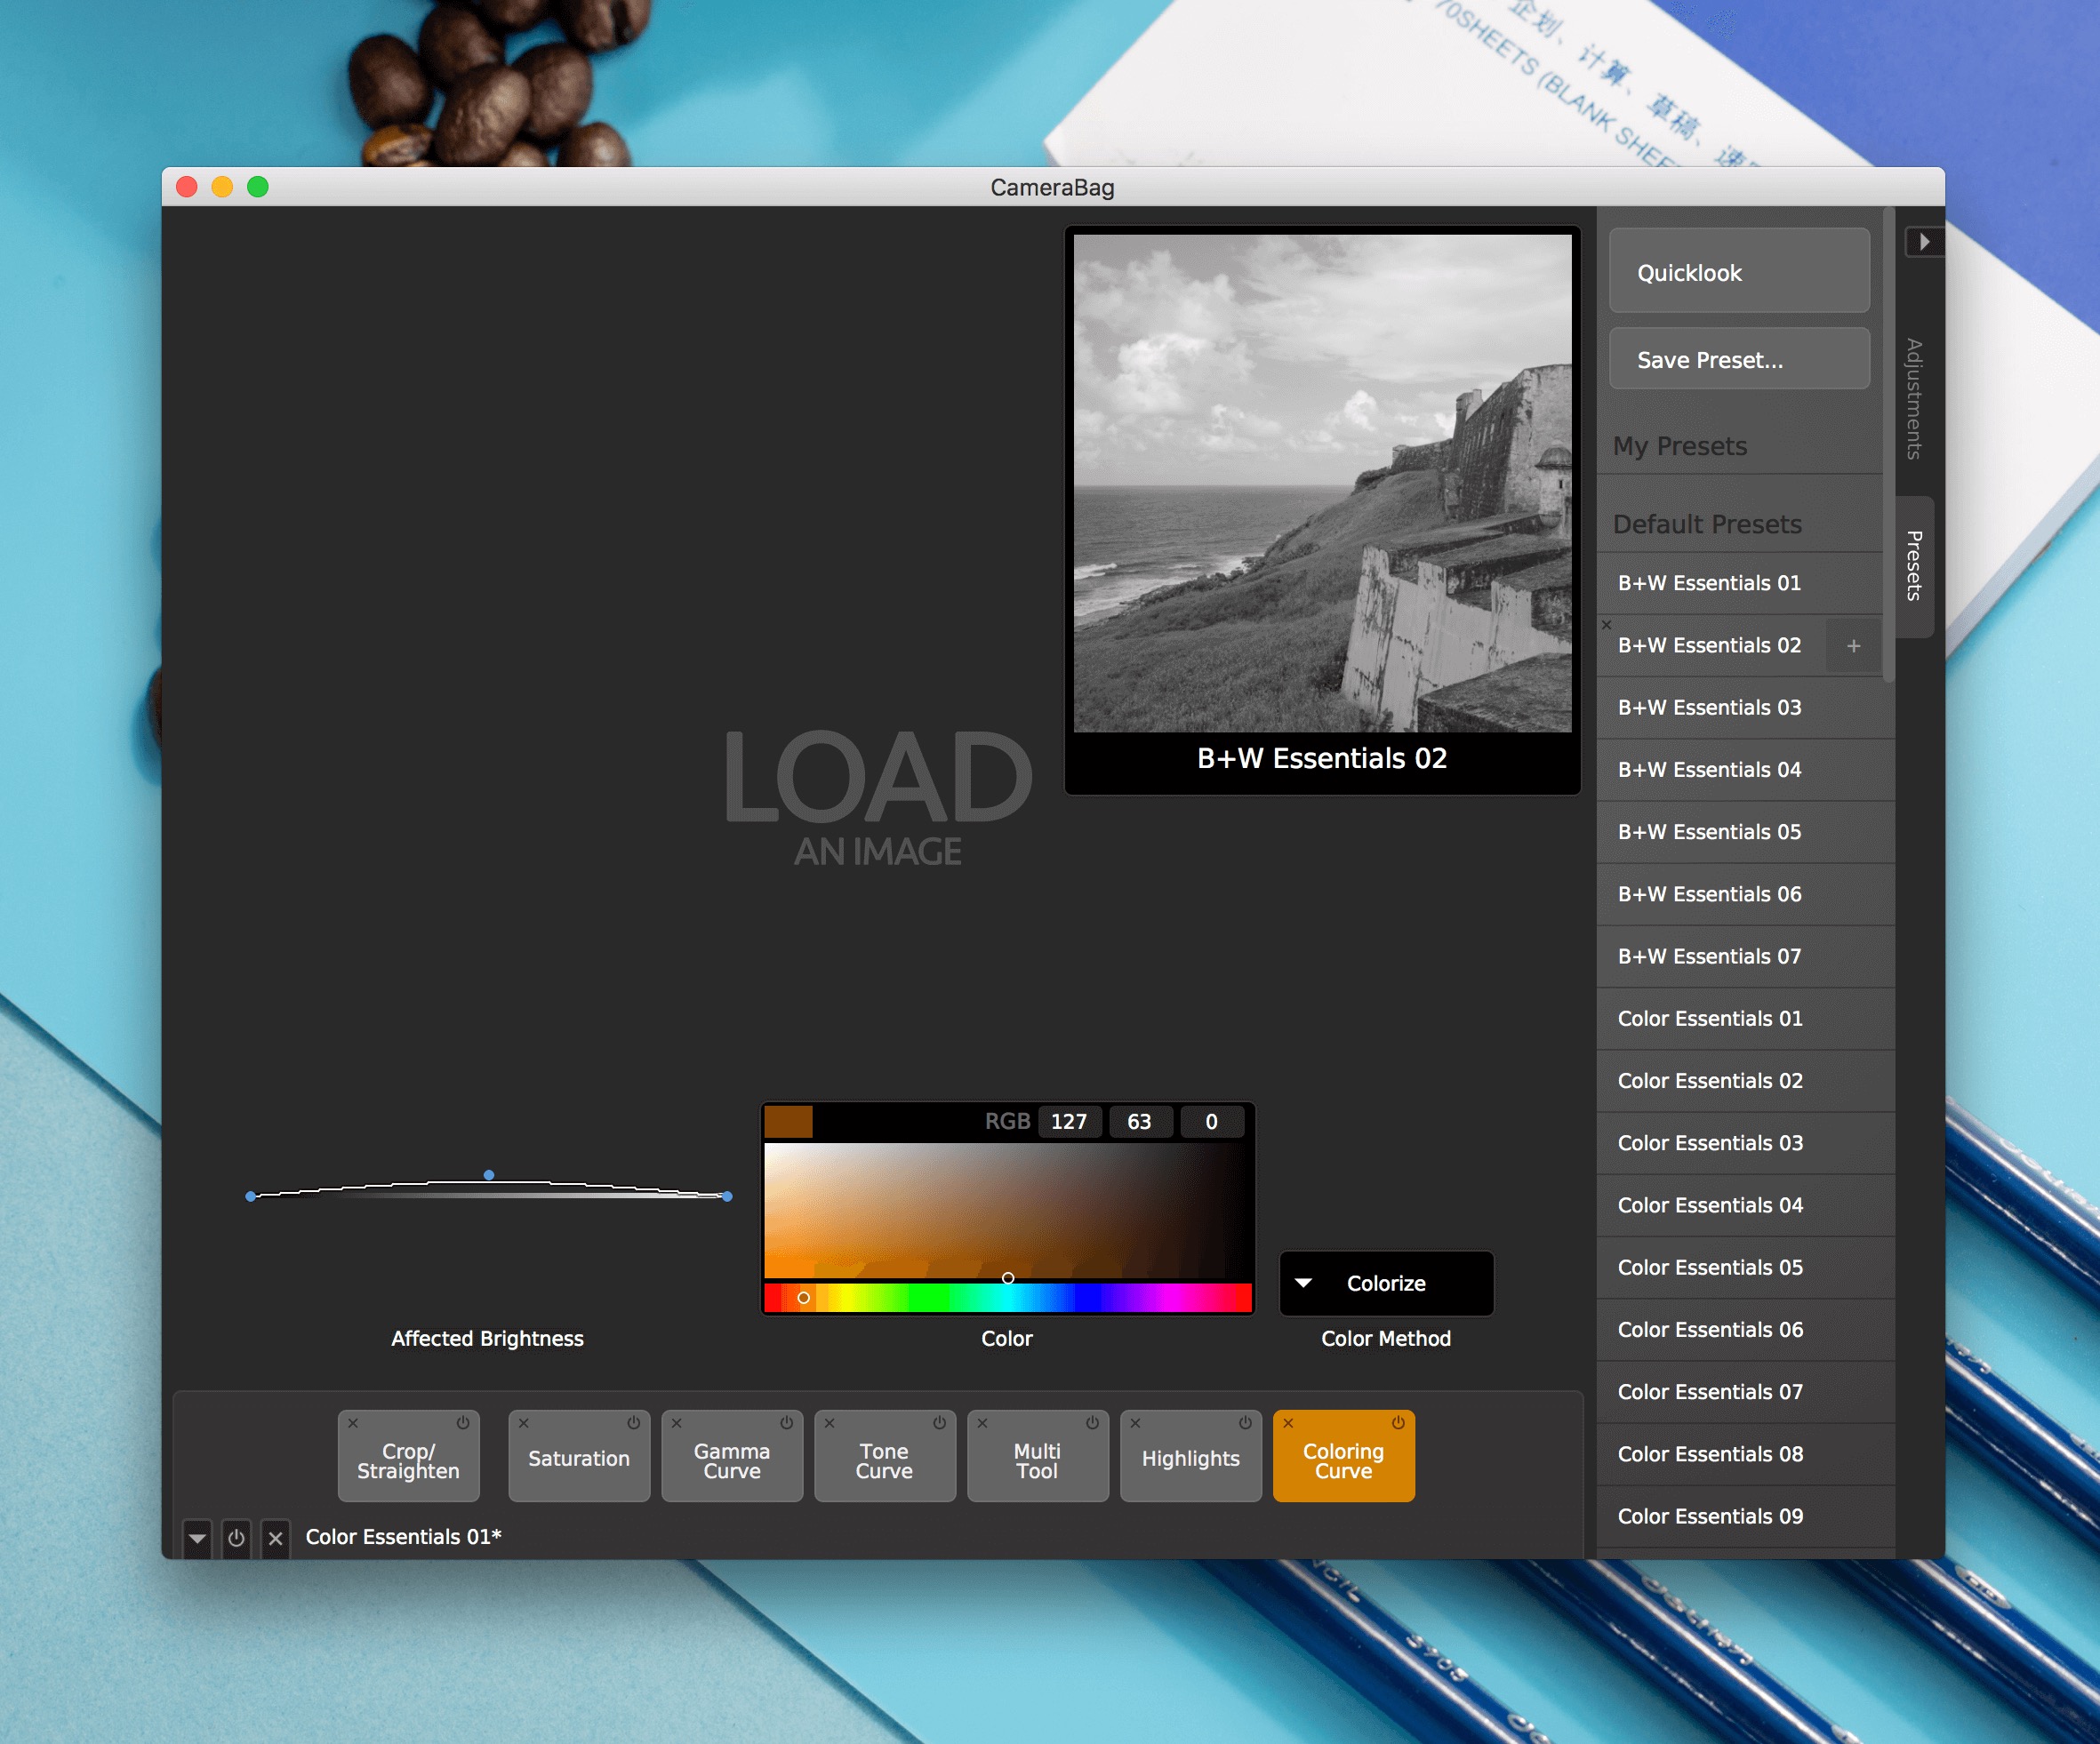Viewport: 2100px width, 1744px height.
Task: Remove the Saturation tile with its X
Action: tap(524, 1423)
